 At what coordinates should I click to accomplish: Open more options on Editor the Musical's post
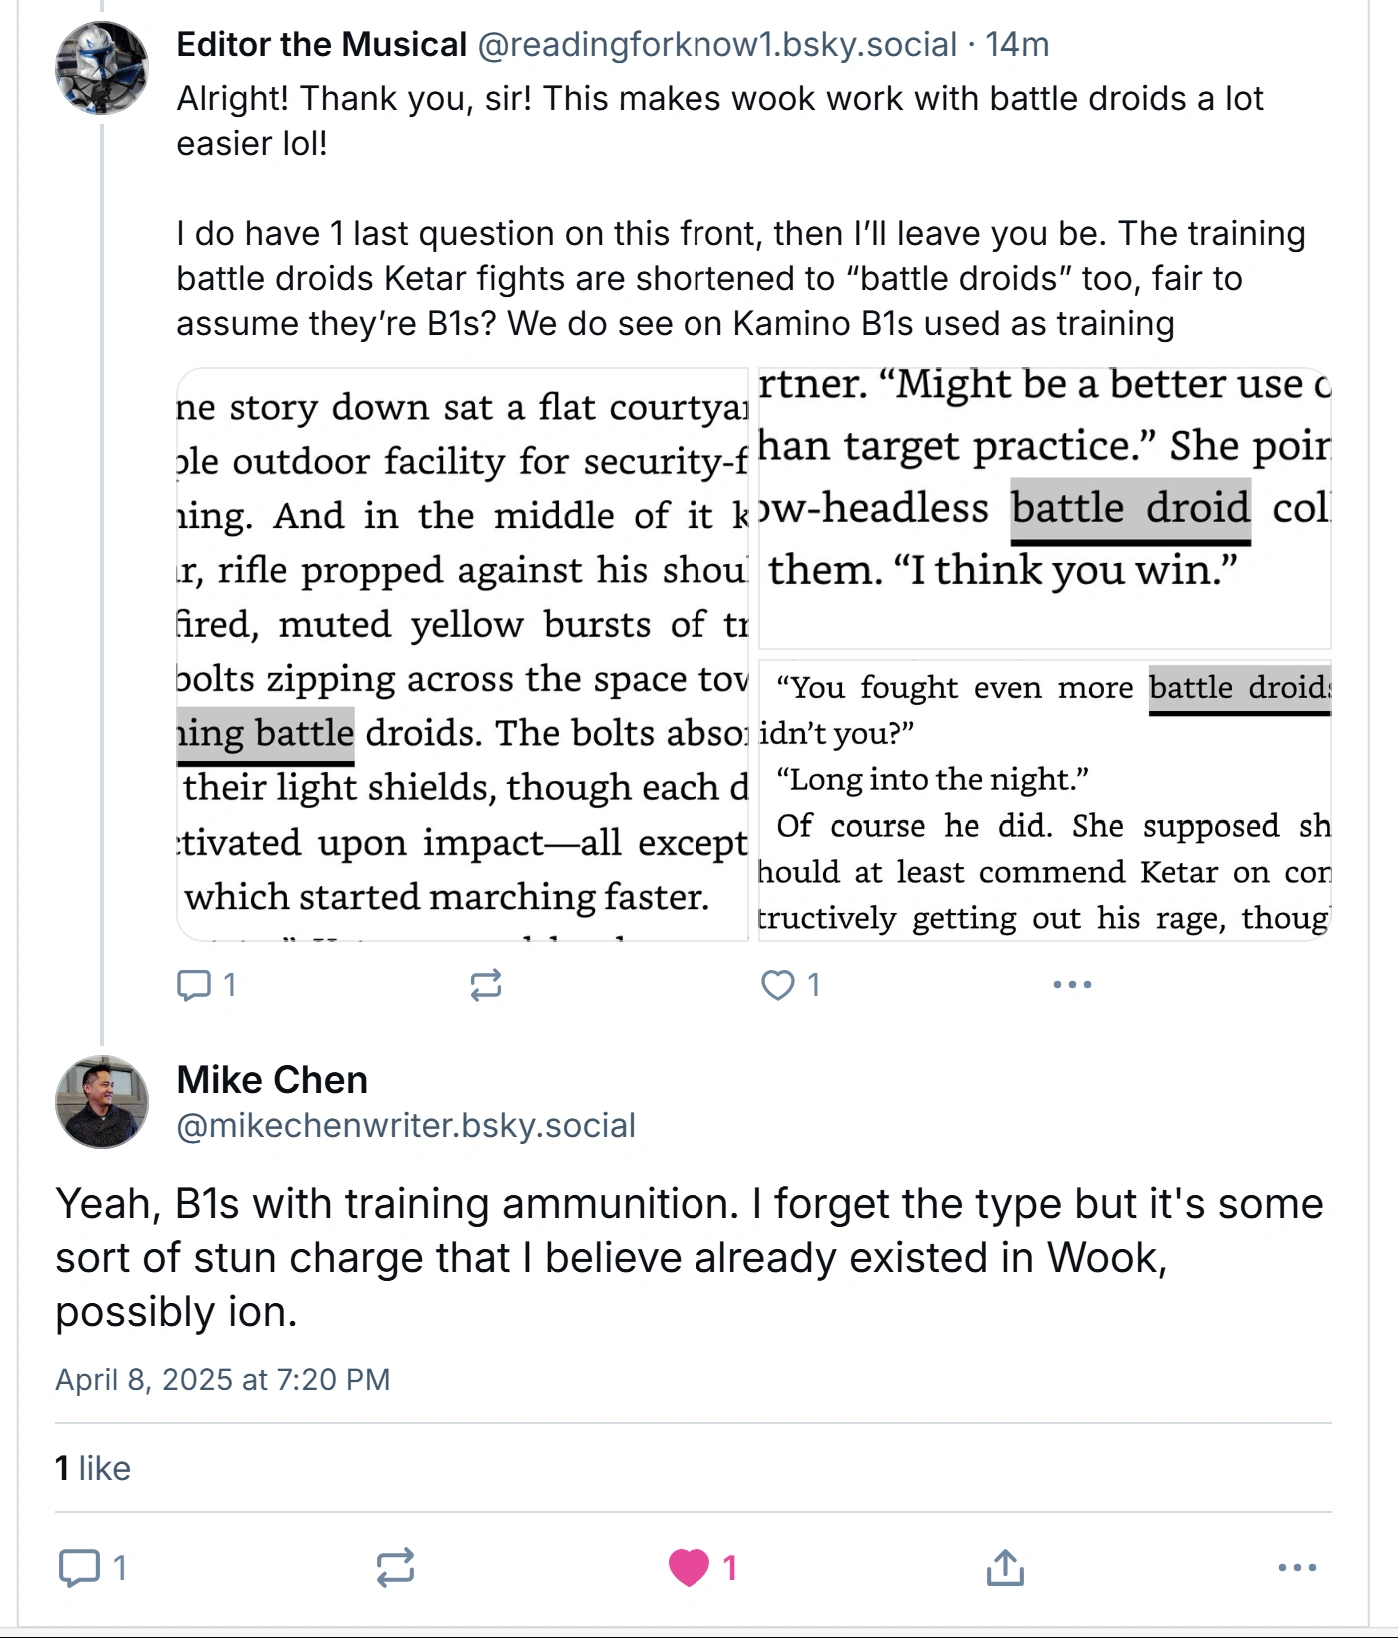click(x=1072, y=985)
